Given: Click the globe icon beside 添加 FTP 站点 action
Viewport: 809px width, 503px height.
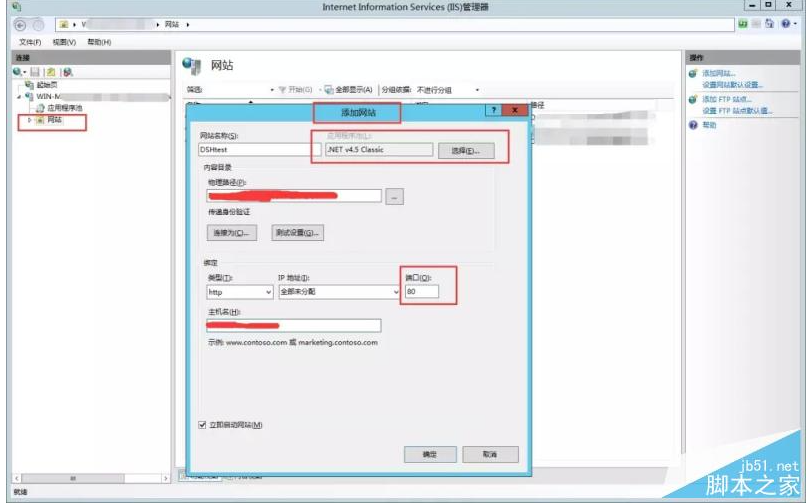Looking at the screenshot, I should tap(693, 99).
